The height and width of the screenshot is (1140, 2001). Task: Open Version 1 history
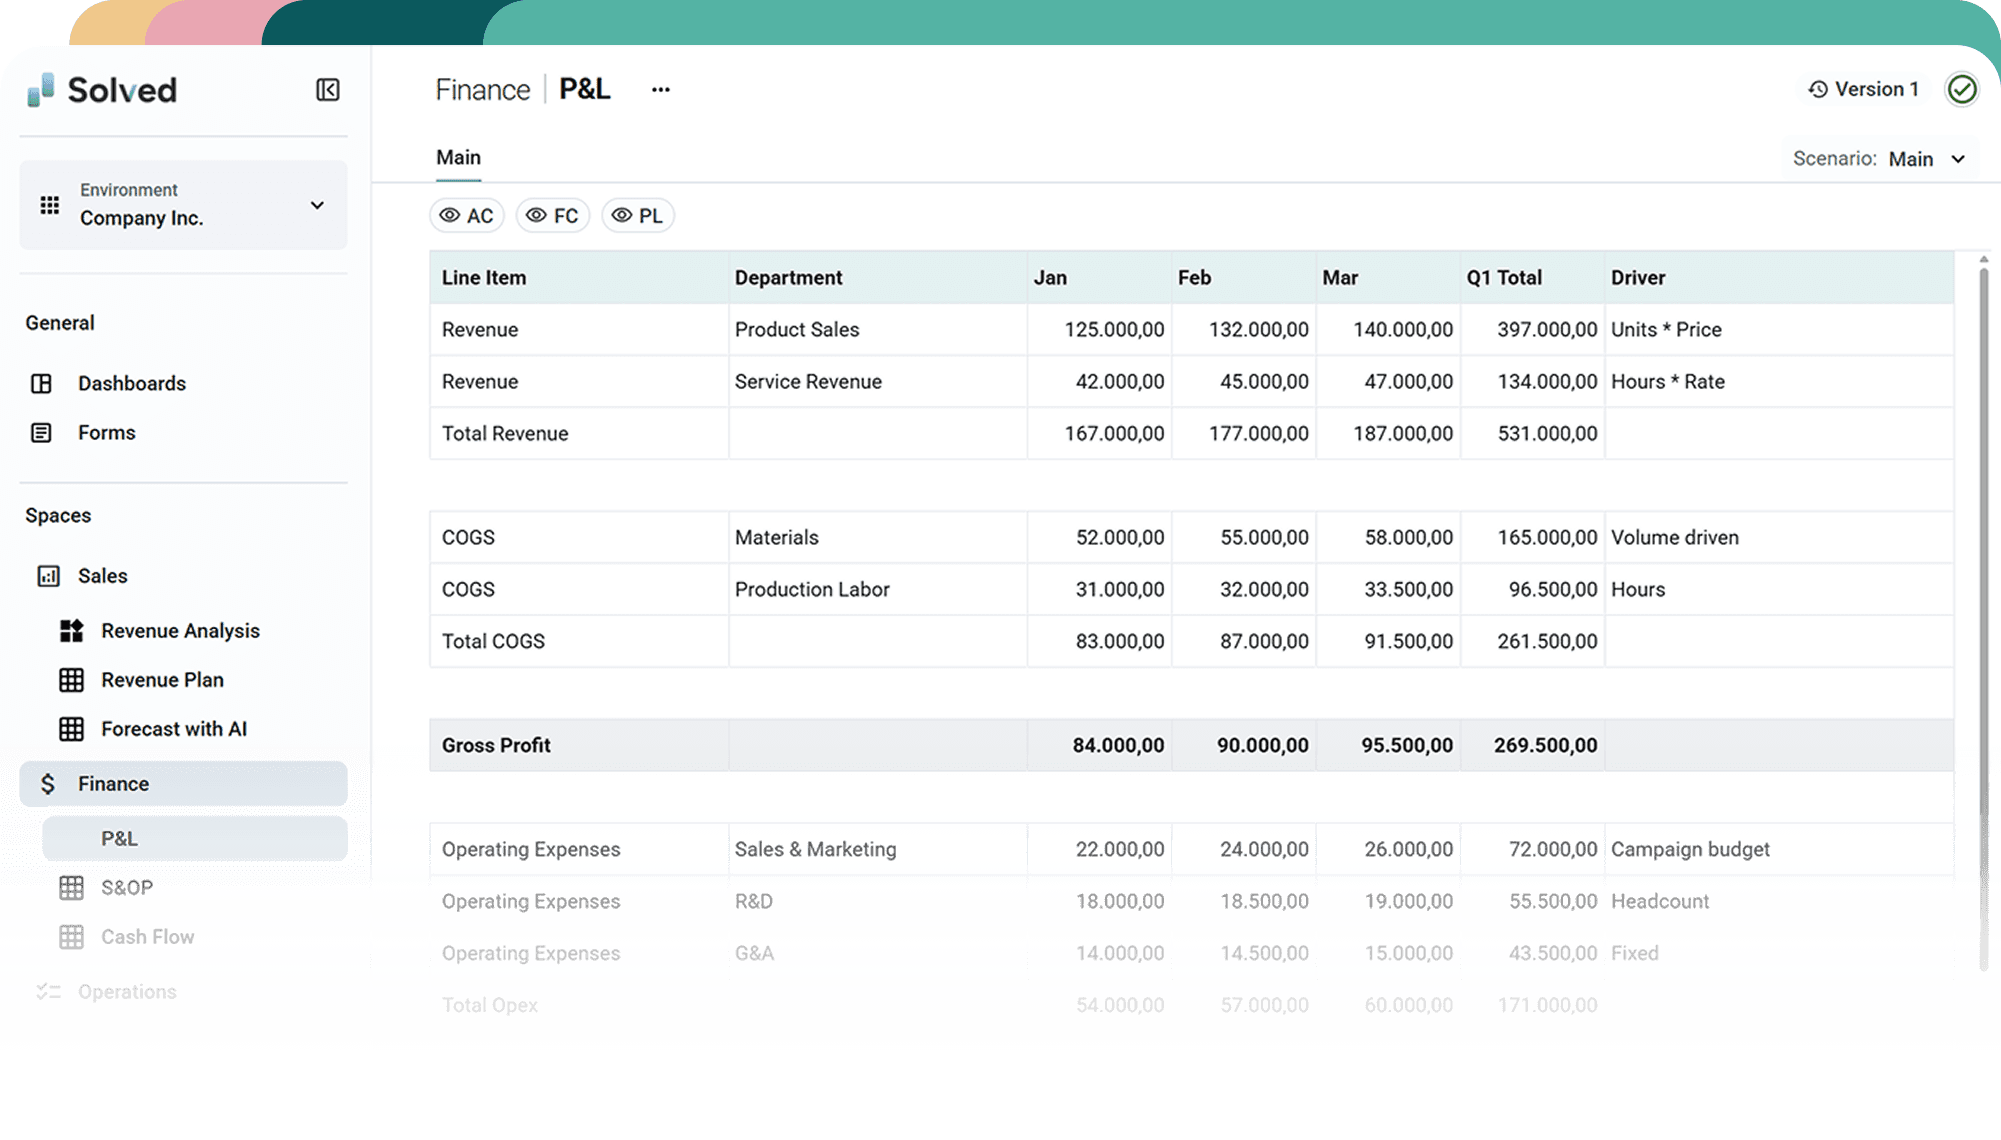(x=1864, y=90)
